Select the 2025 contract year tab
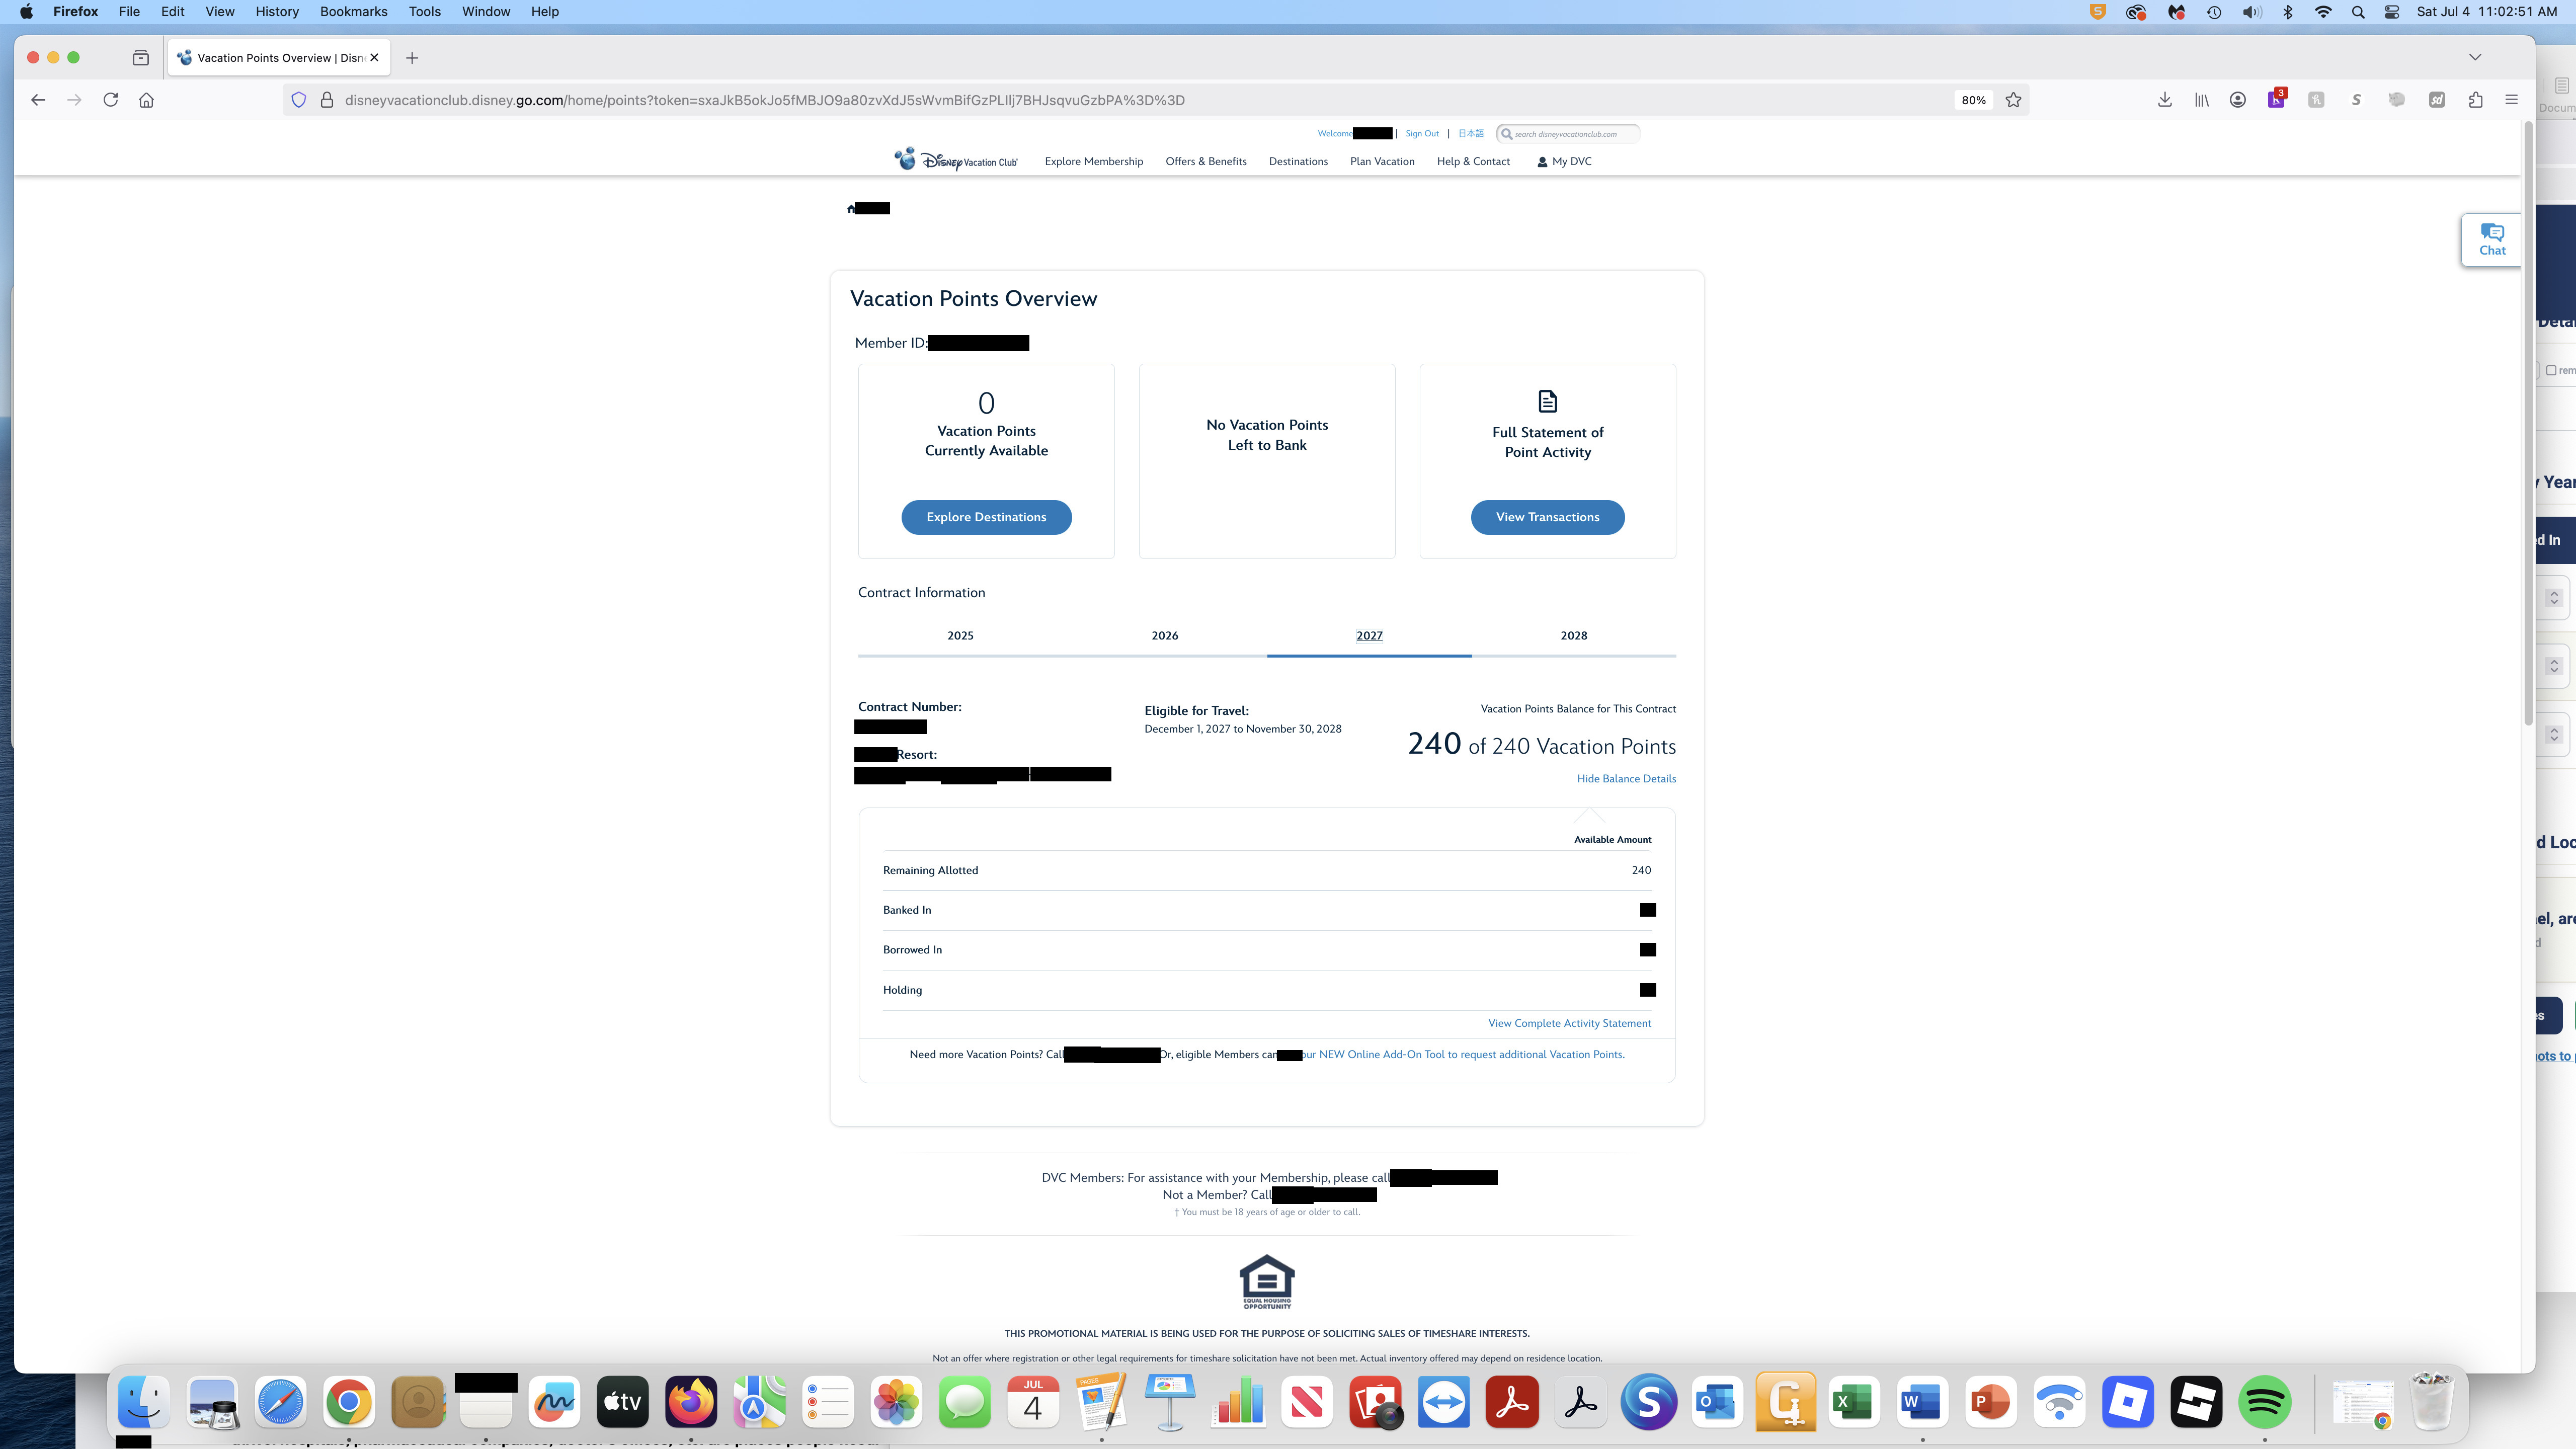This screenshot has height=1449, width=2576. 960,636
